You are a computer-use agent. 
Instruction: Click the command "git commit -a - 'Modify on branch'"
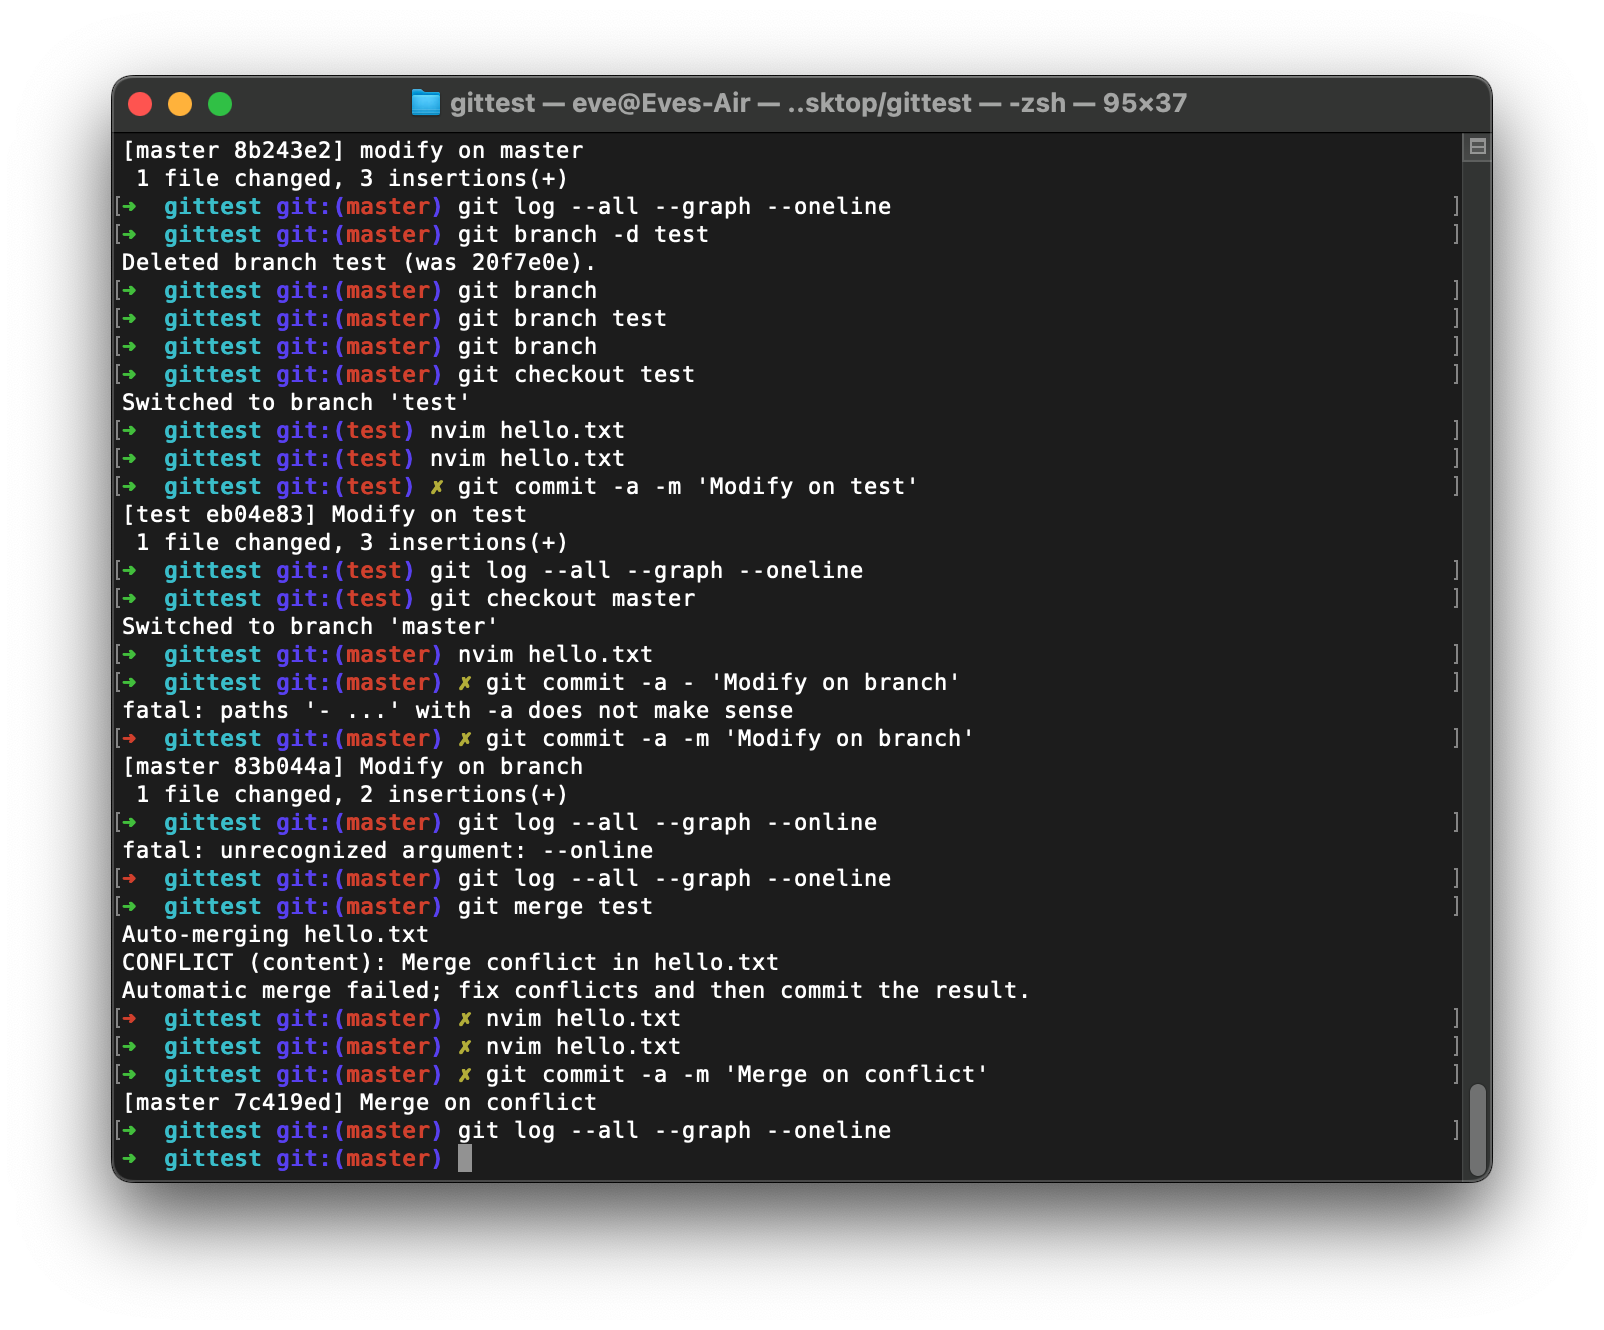(723, 683)
